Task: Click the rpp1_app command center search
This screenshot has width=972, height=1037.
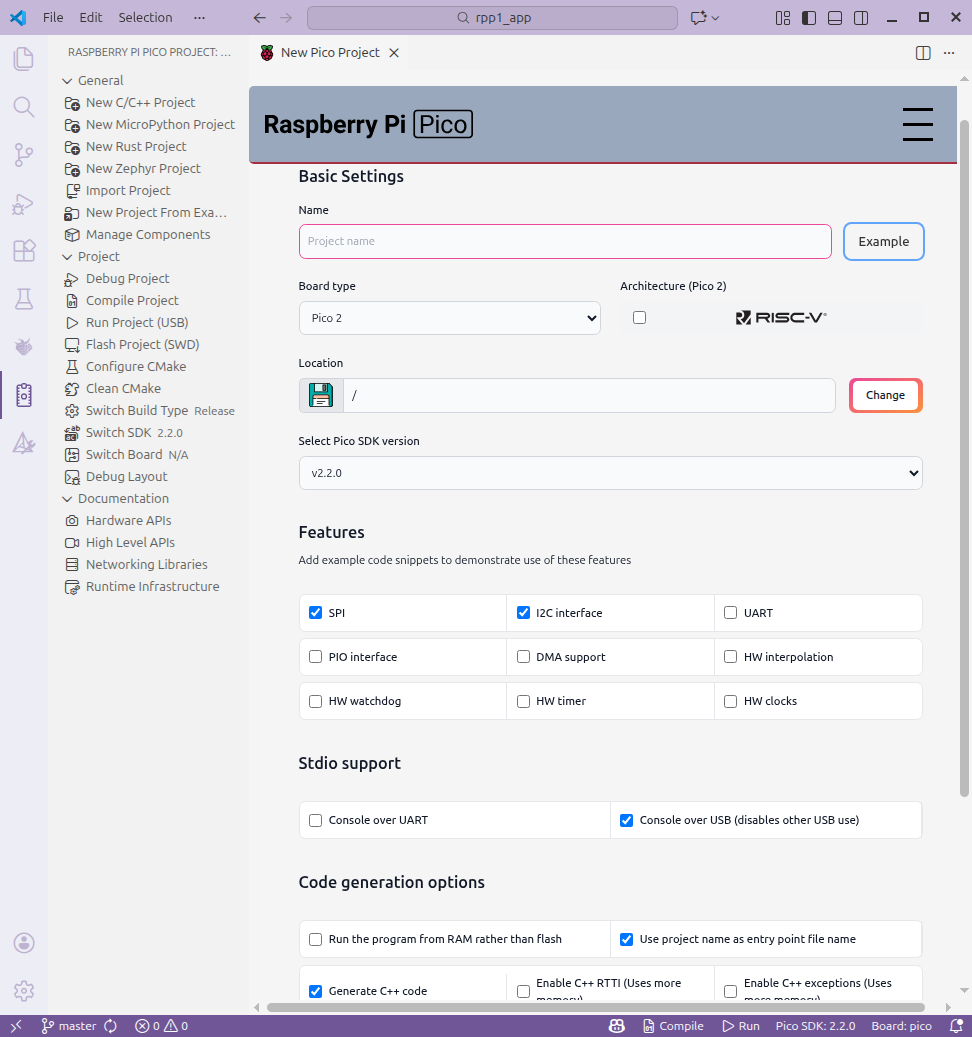Action: point(493,18)
